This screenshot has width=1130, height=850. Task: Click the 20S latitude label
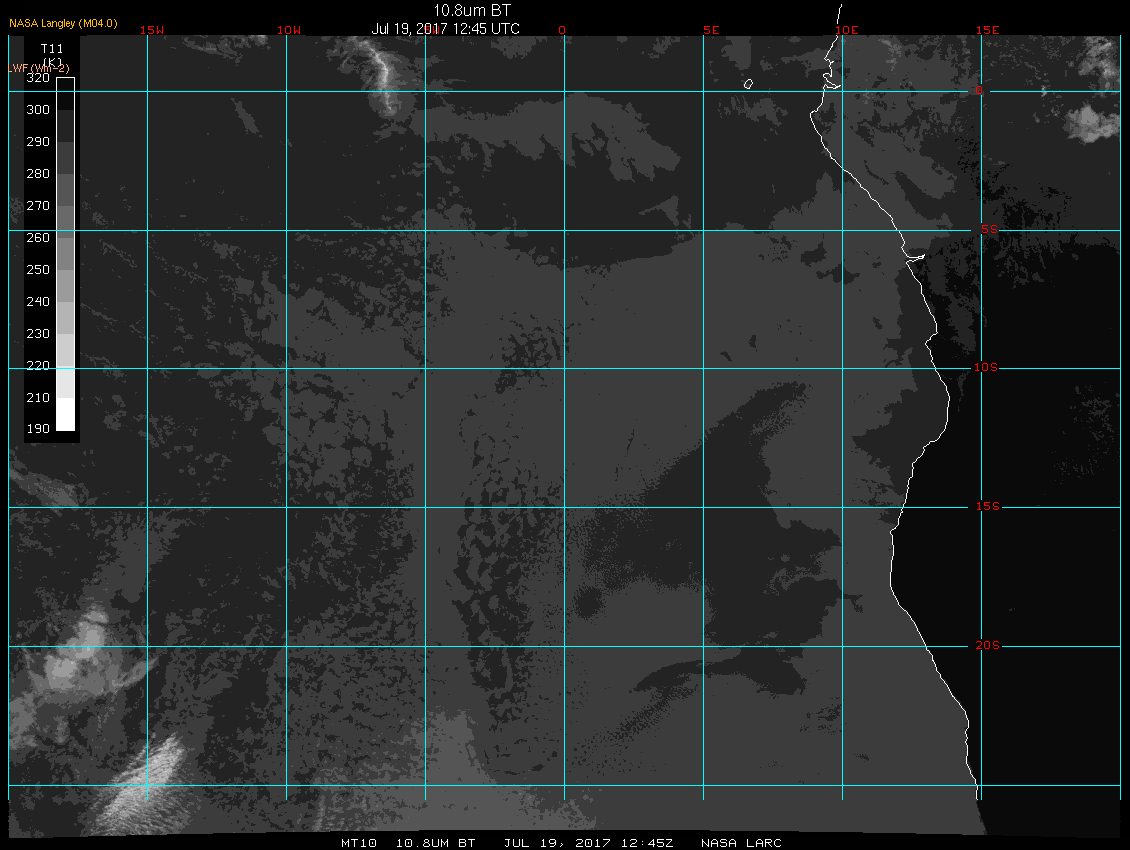988,645
